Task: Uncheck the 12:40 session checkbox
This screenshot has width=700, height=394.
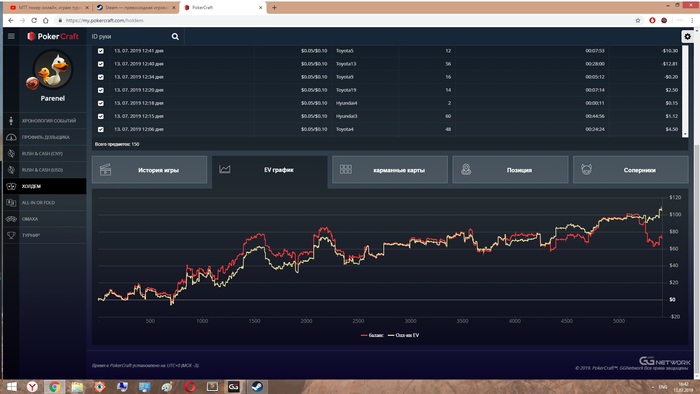Action: click(101, 64)
